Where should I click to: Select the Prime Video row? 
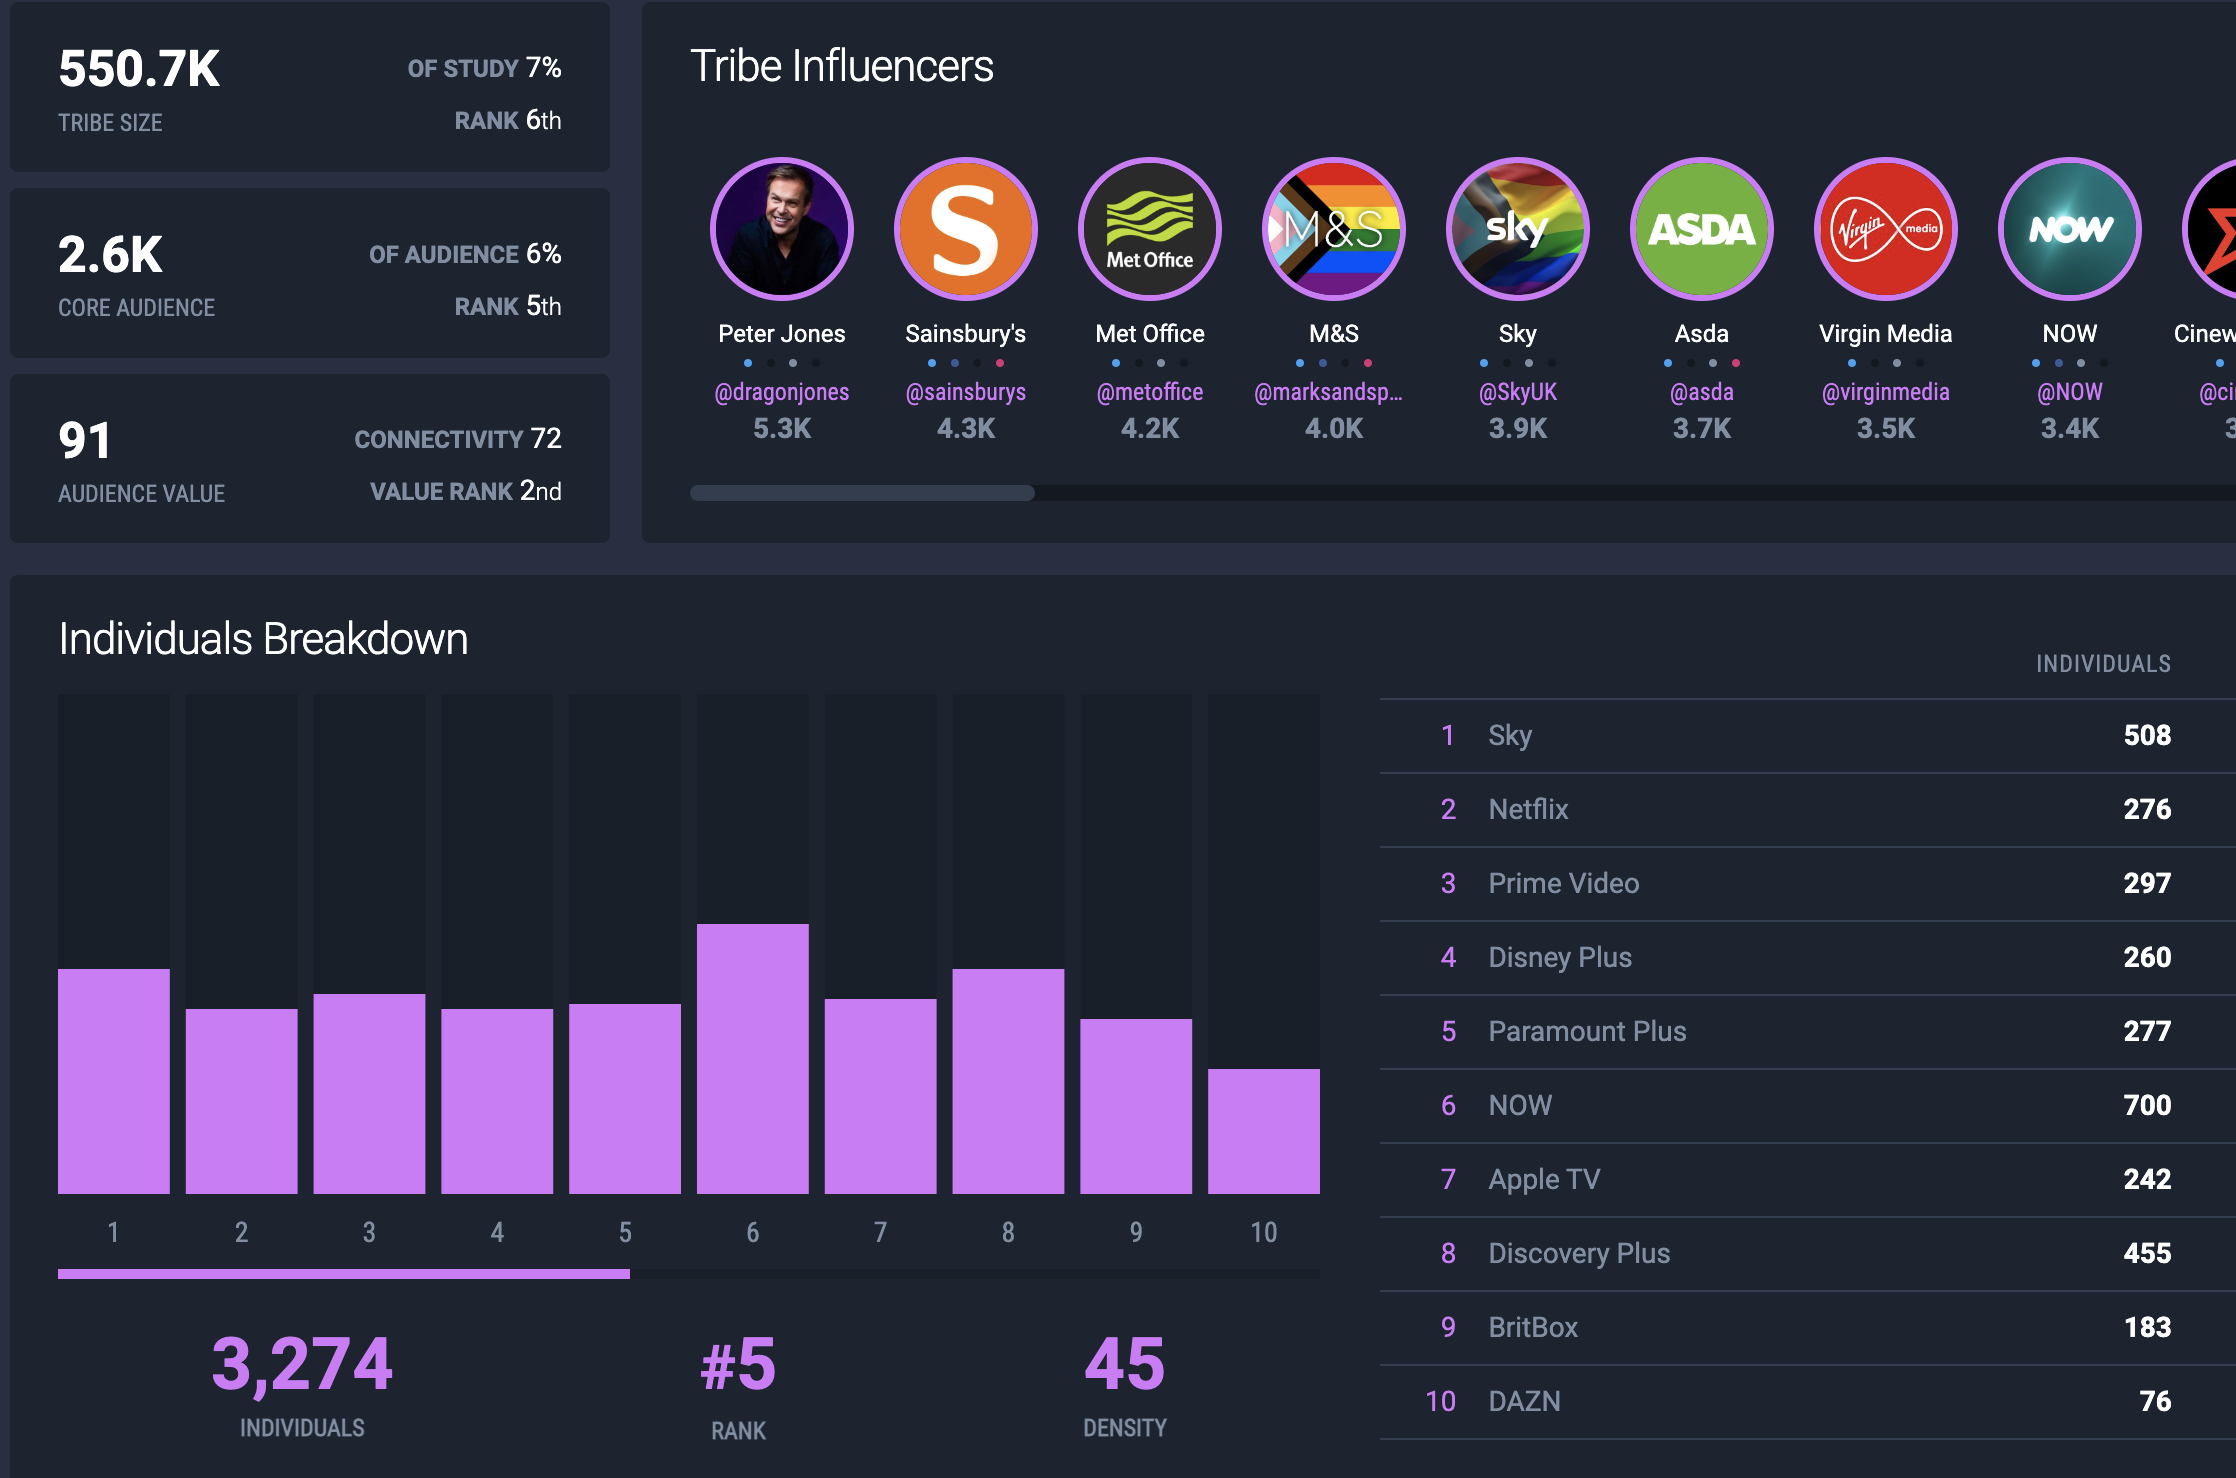point(1807,884)
